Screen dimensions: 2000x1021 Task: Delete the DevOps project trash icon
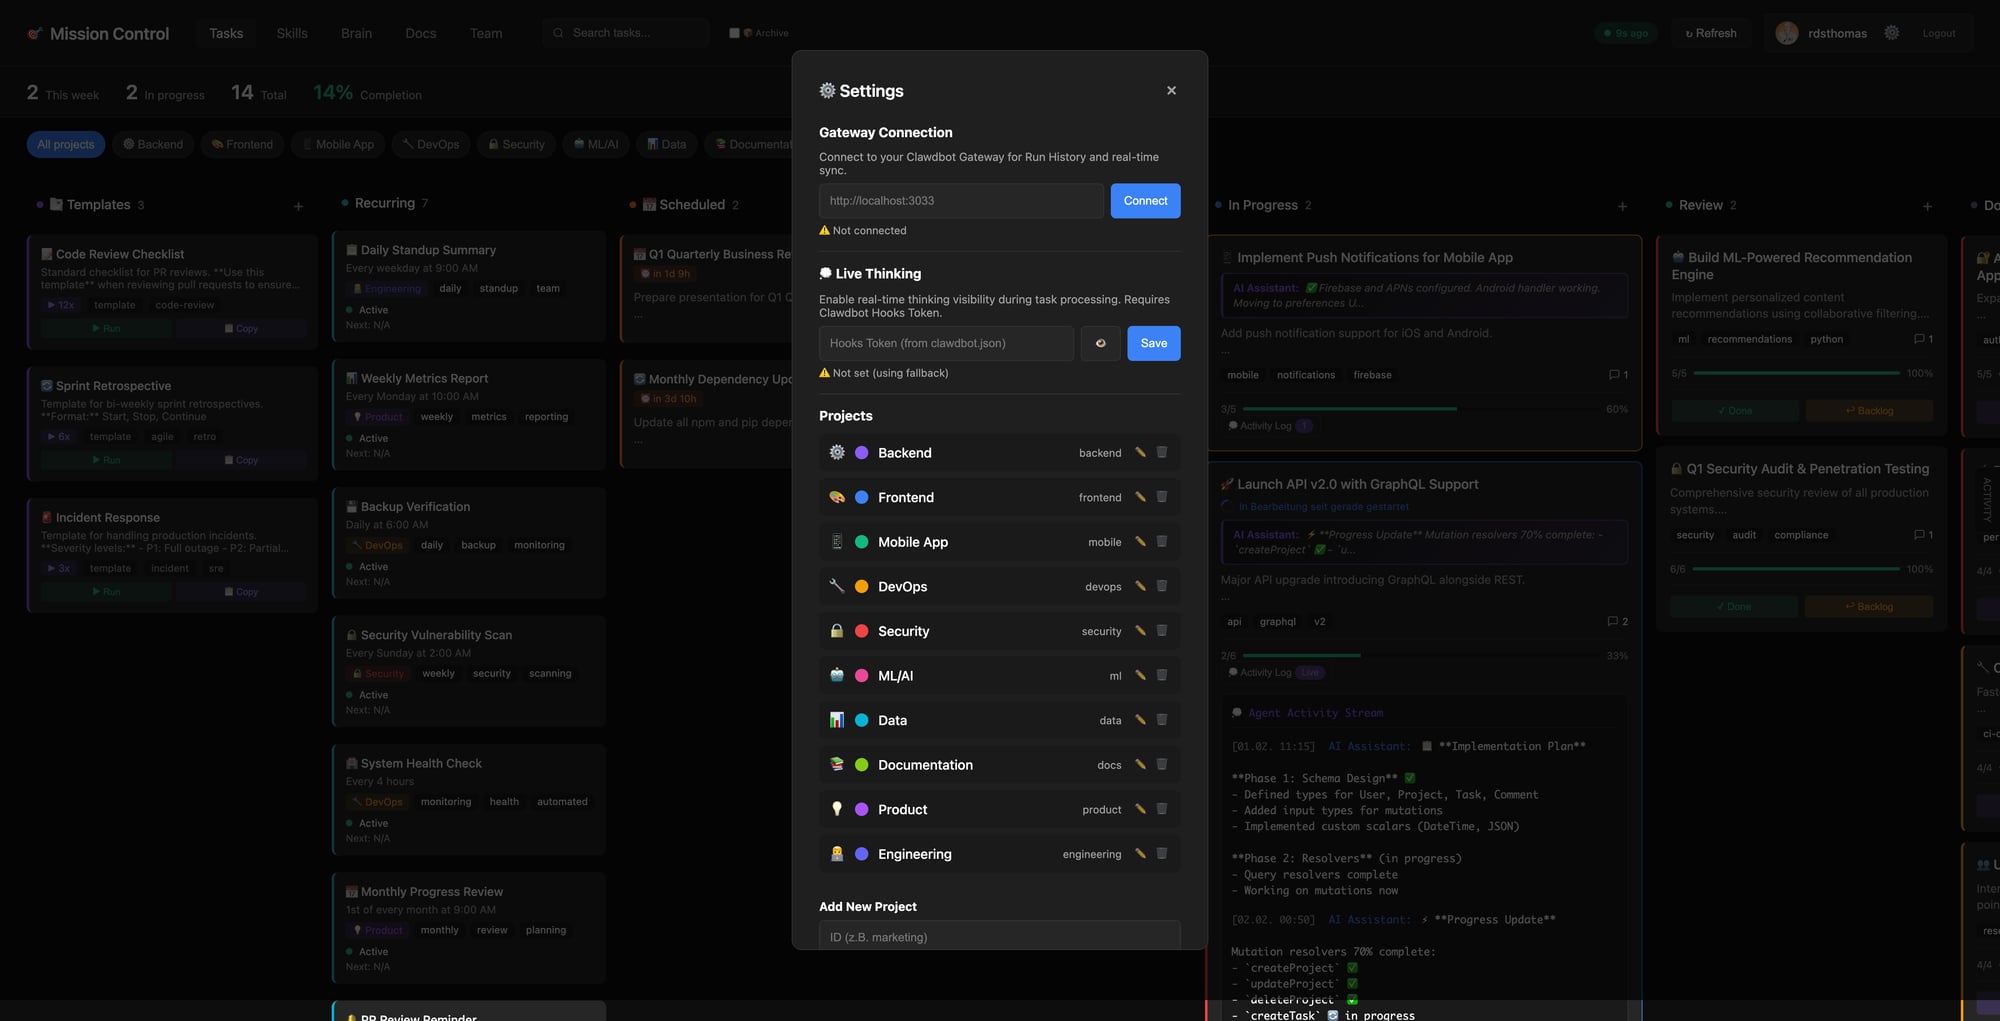(1162, 586)
